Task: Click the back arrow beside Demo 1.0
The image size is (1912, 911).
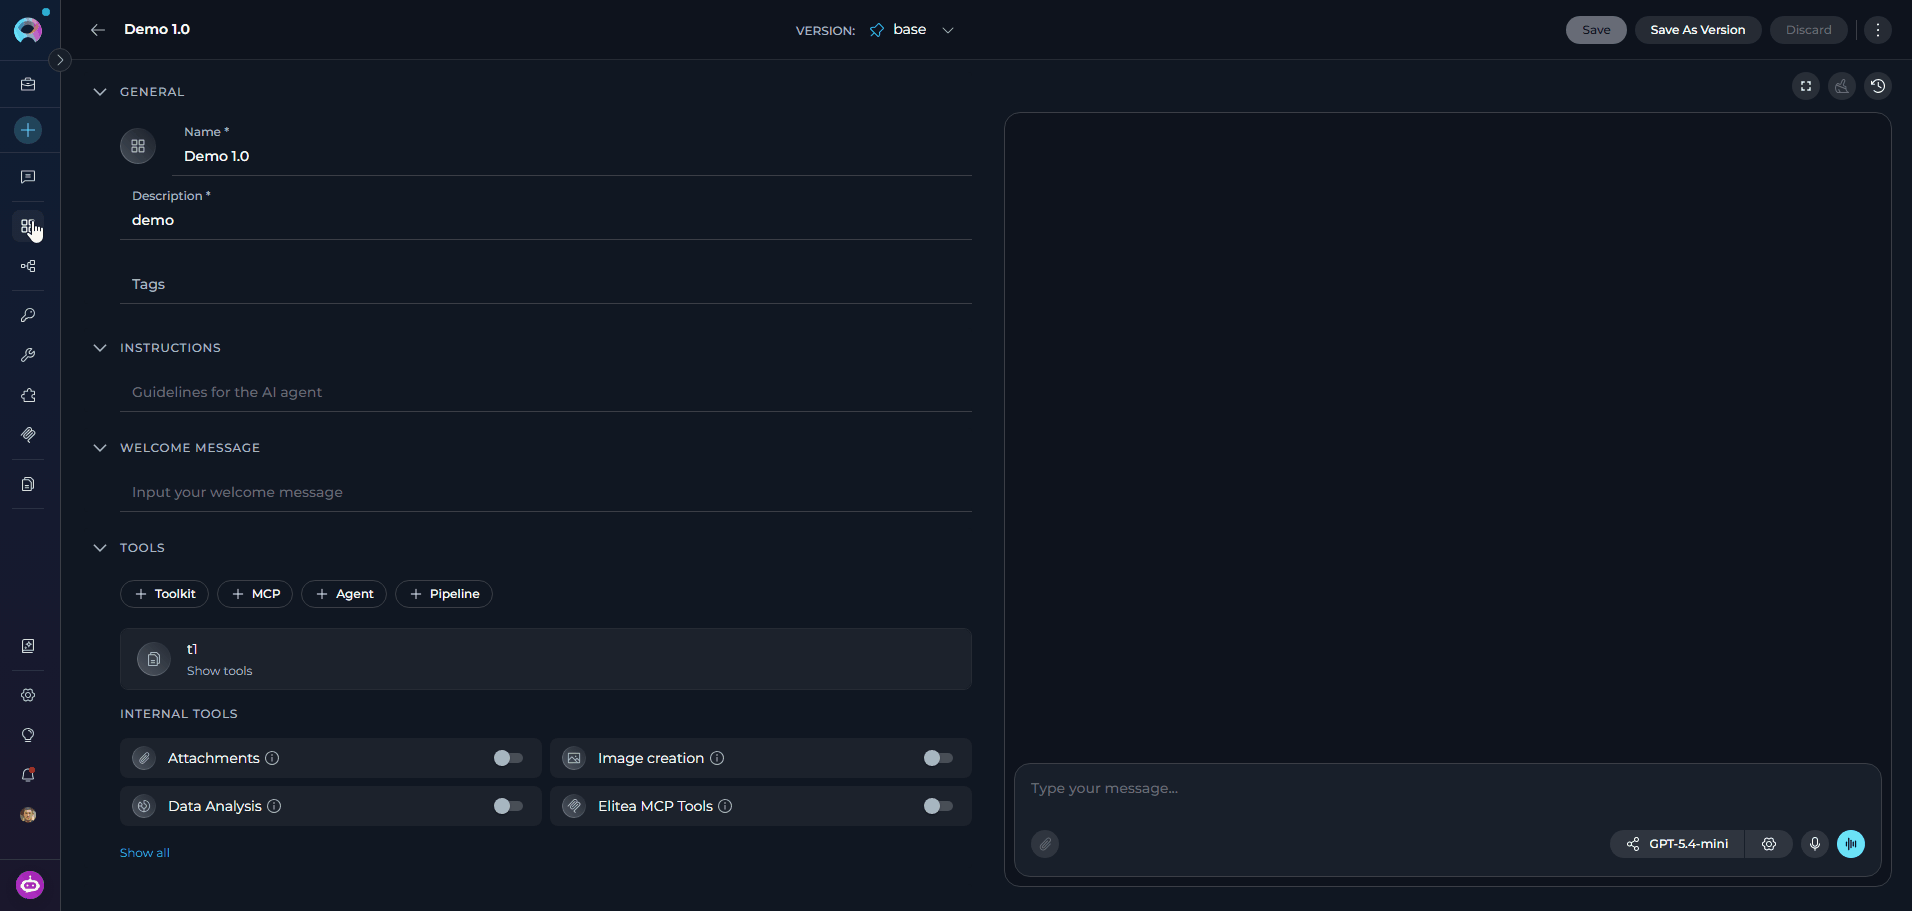Action: (98, 30)
